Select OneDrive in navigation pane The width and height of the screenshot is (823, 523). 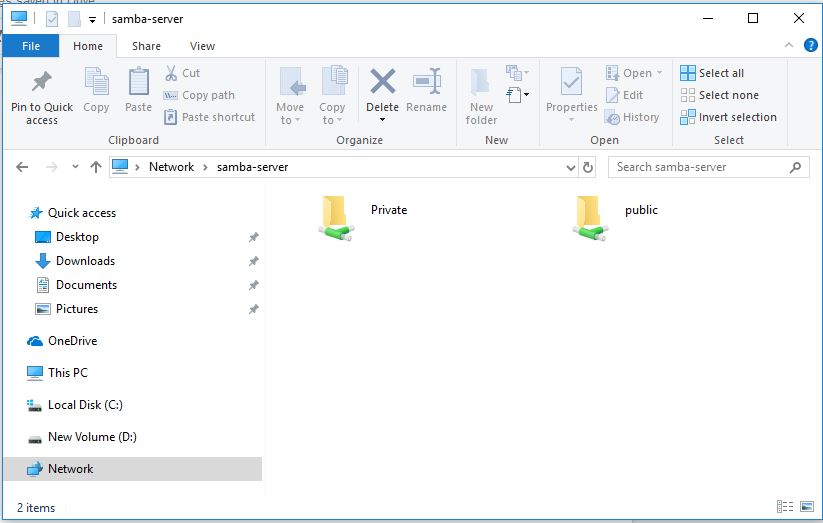62,341
